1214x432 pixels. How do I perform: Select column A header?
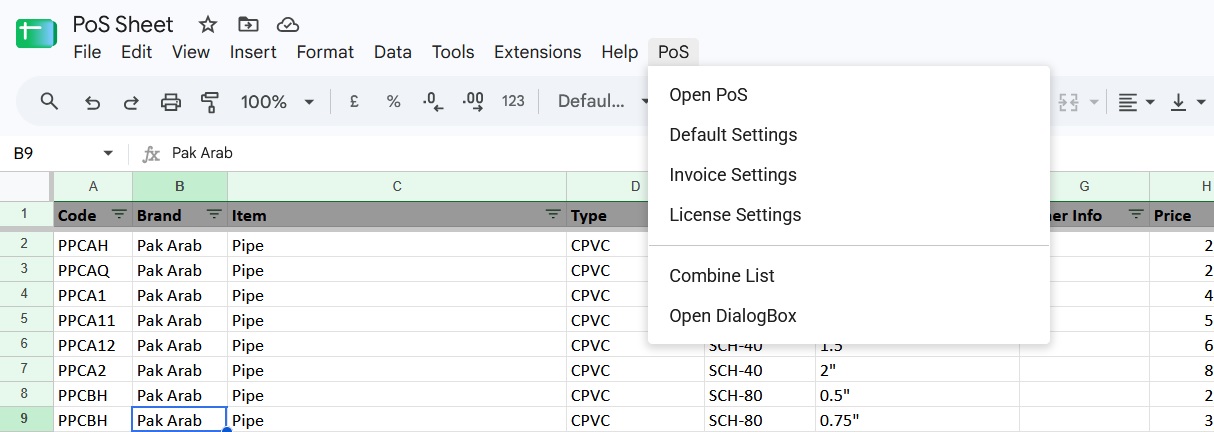93,186
